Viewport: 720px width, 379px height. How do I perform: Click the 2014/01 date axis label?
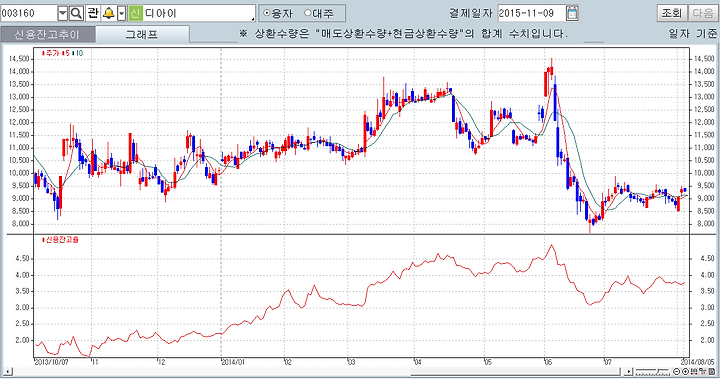(x=233, y=362)
